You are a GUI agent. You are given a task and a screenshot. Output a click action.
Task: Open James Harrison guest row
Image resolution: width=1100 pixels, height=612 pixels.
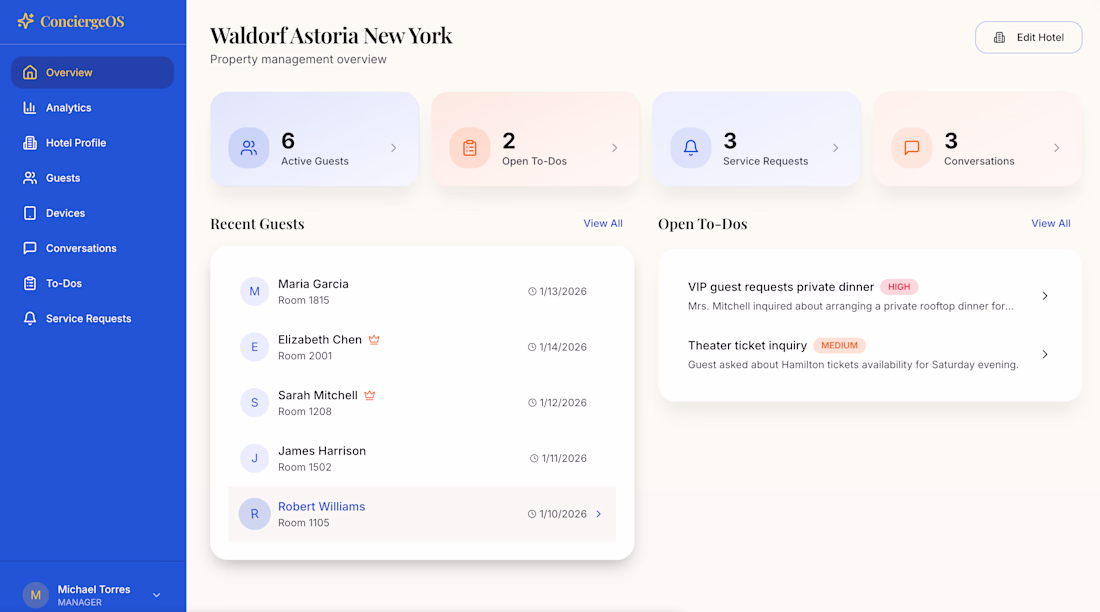[322, 458]
